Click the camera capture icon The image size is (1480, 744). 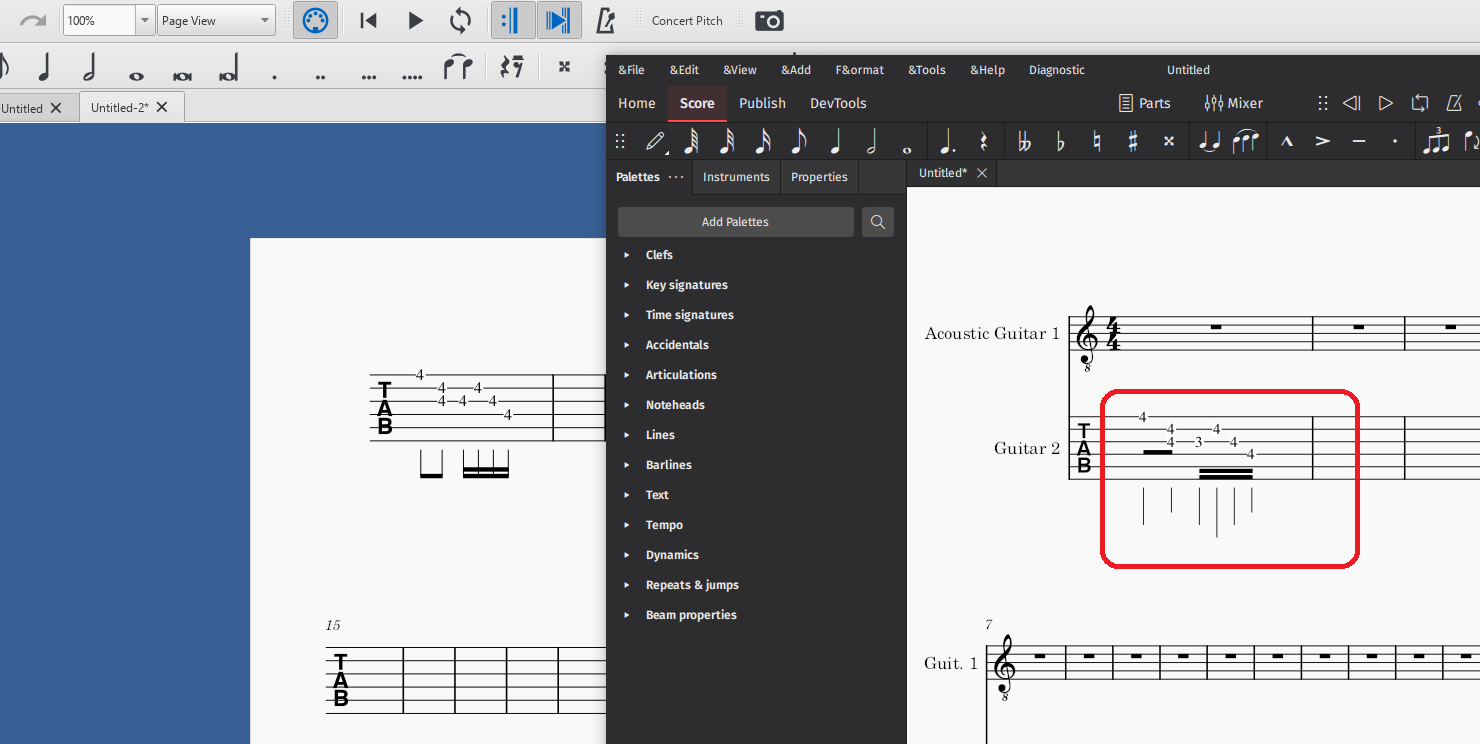click(x=769, y=20)
